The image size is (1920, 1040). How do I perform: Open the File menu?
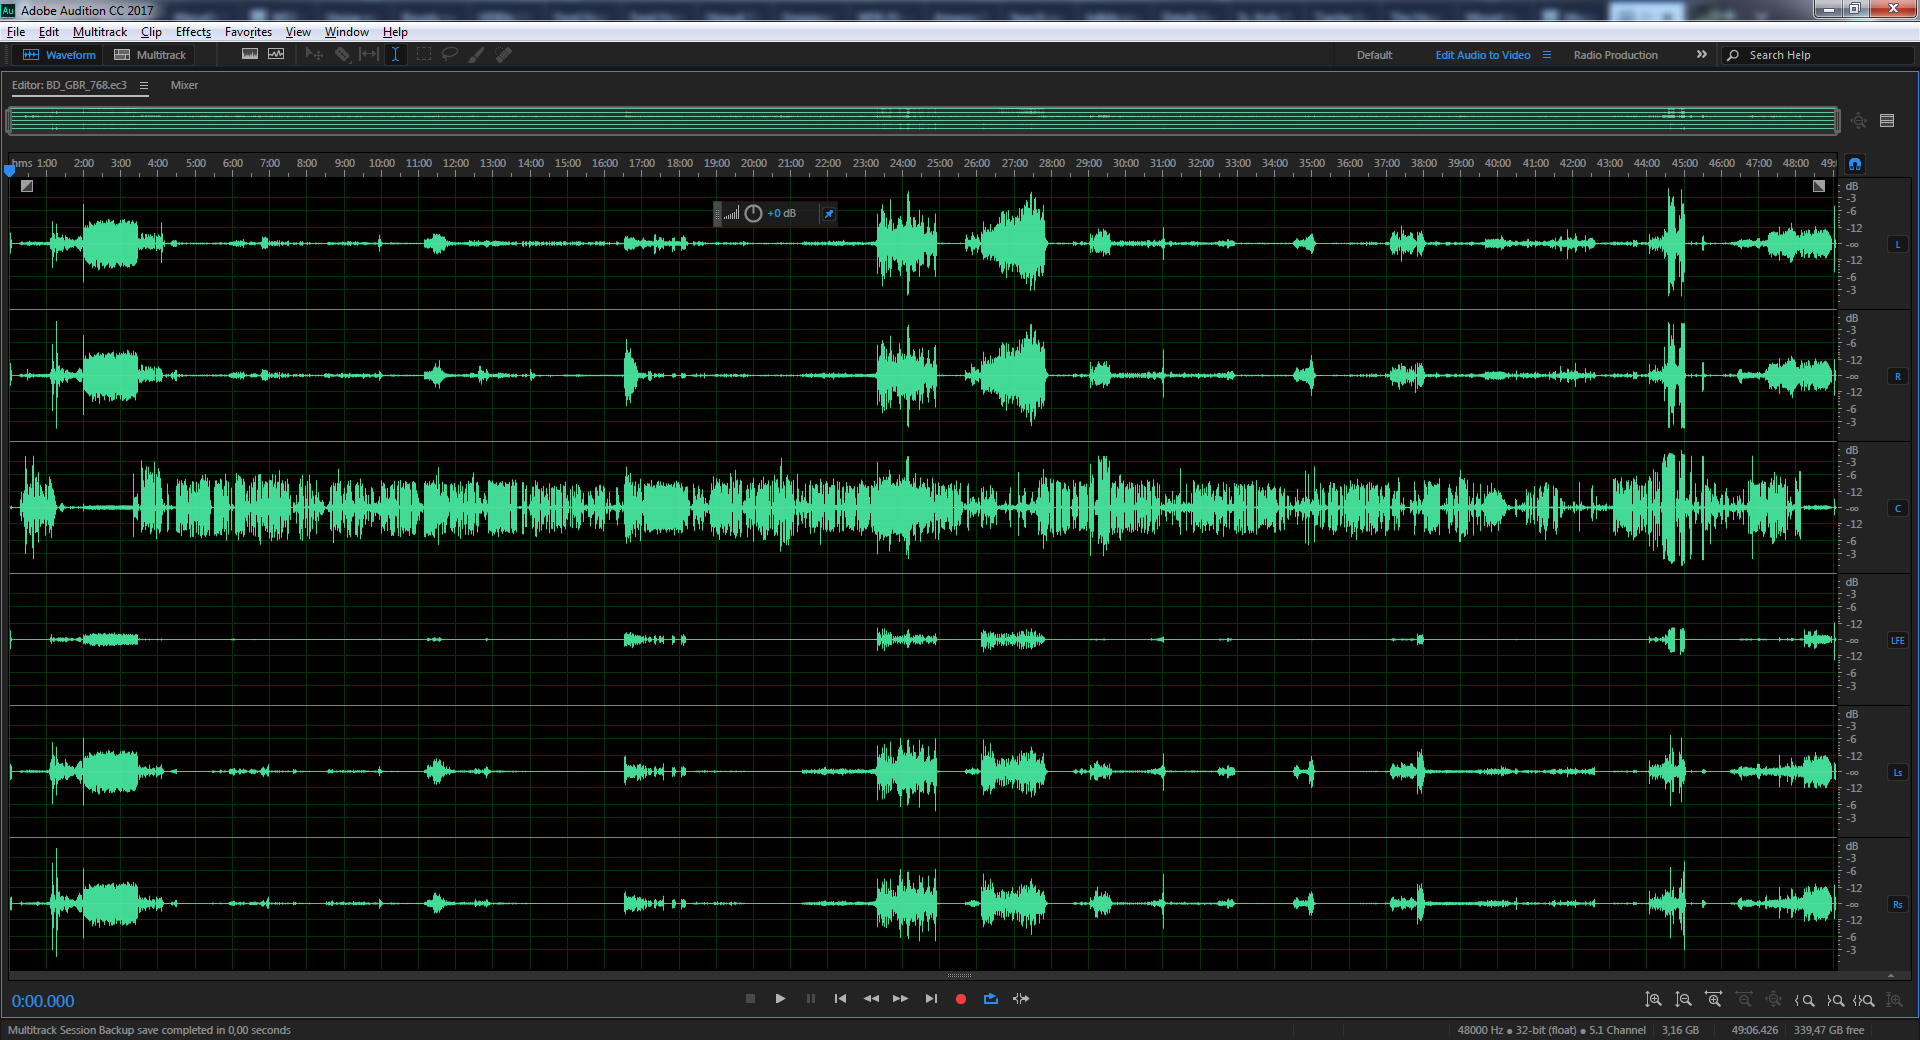coord(16,32)
